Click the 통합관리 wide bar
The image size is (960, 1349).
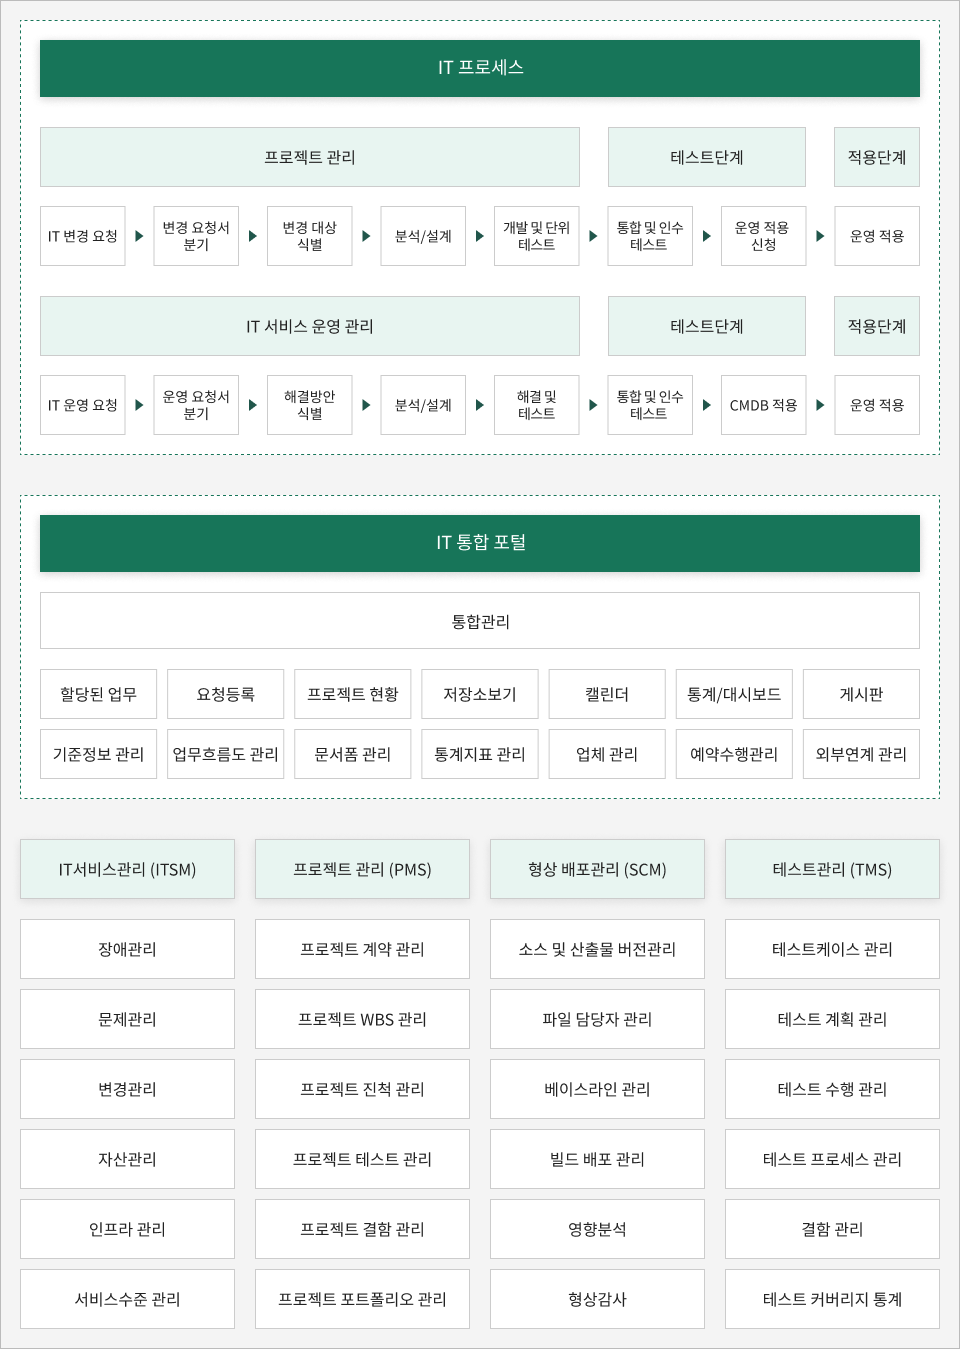480,621
